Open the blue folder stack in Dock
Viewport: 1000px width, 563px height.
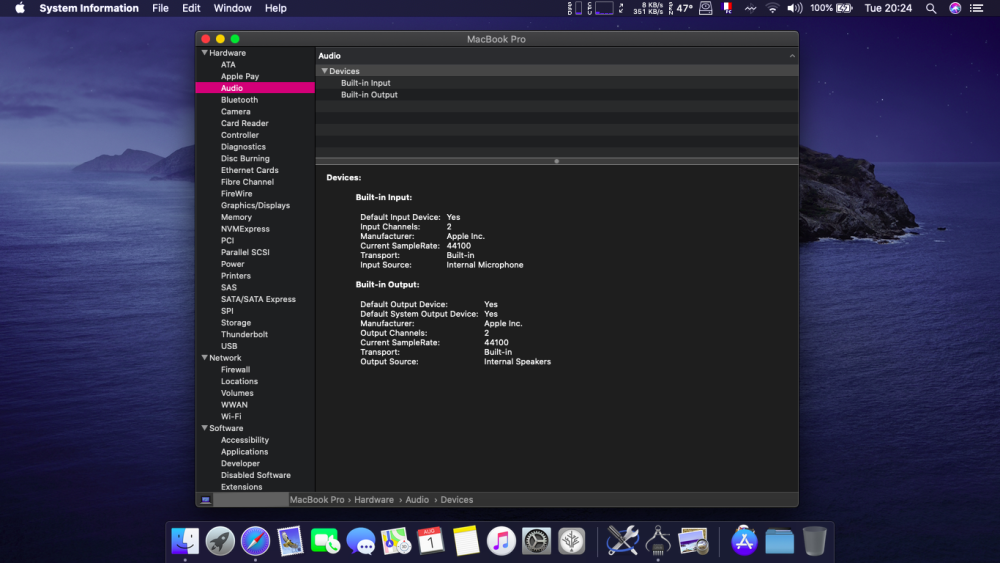pyautogui.click(x=779, y=541)
